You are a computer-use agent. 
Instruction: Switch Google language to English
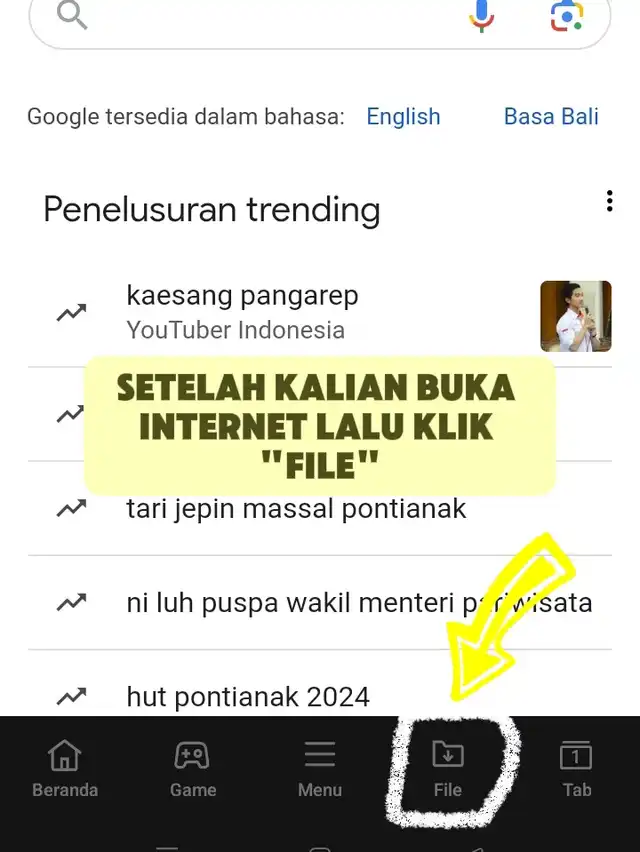[403, 116]
